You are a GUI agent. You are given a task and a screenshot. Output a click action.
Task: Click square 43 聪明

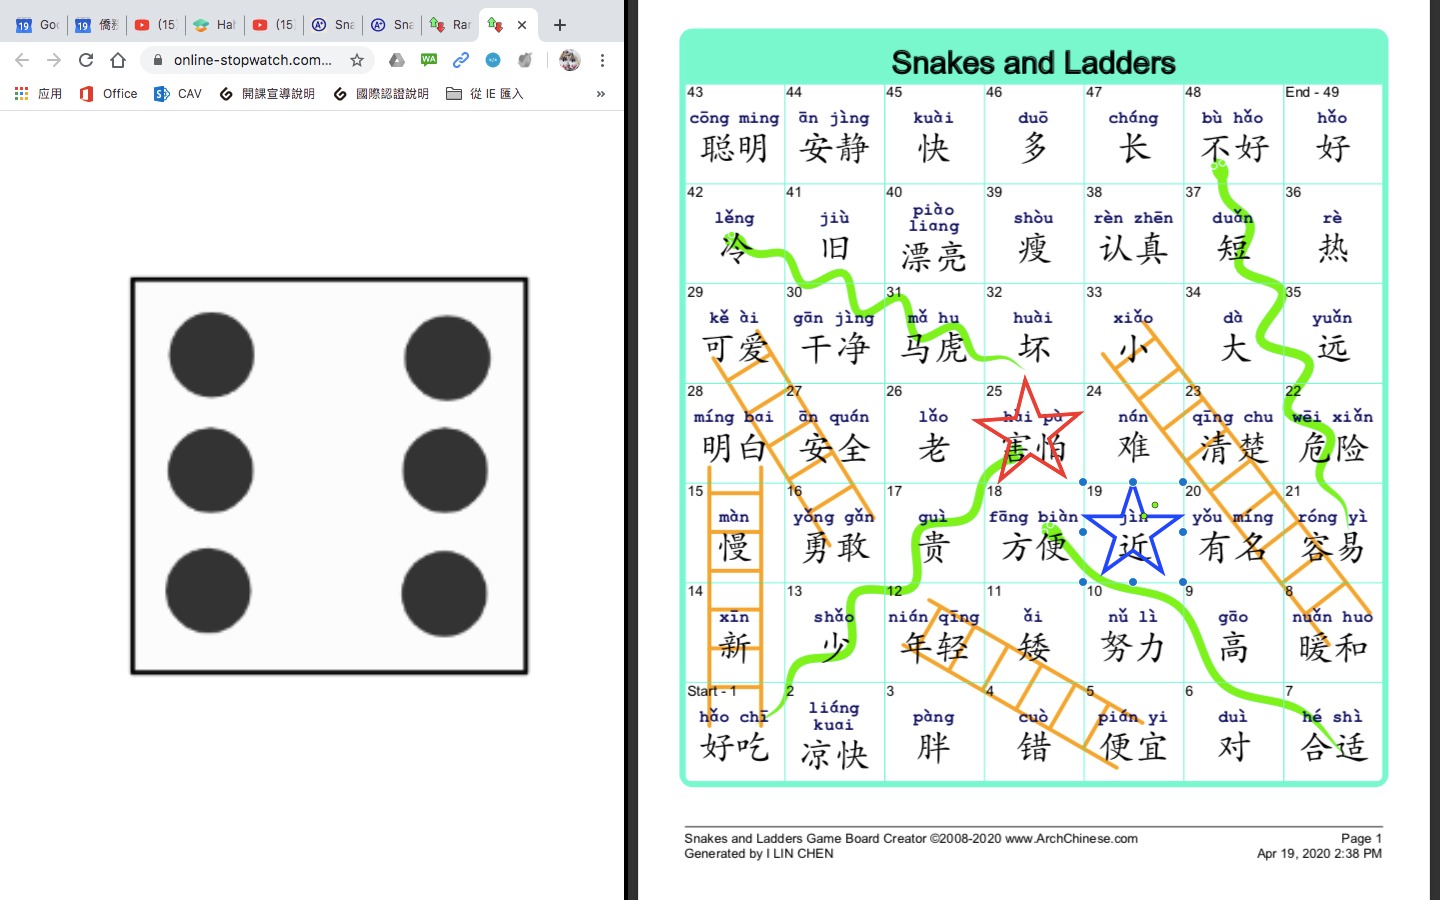click(x=734, y=134)
